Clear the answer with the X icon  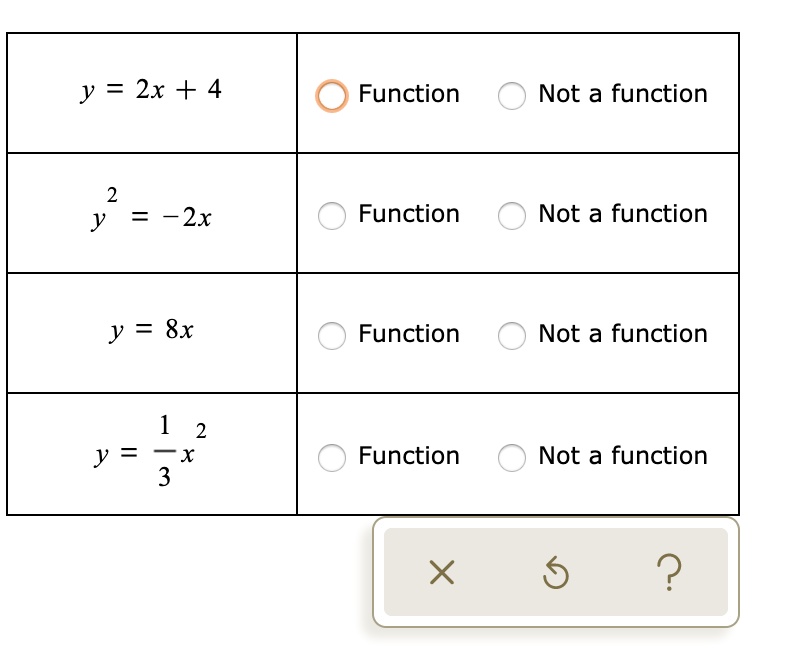point(441,572)
